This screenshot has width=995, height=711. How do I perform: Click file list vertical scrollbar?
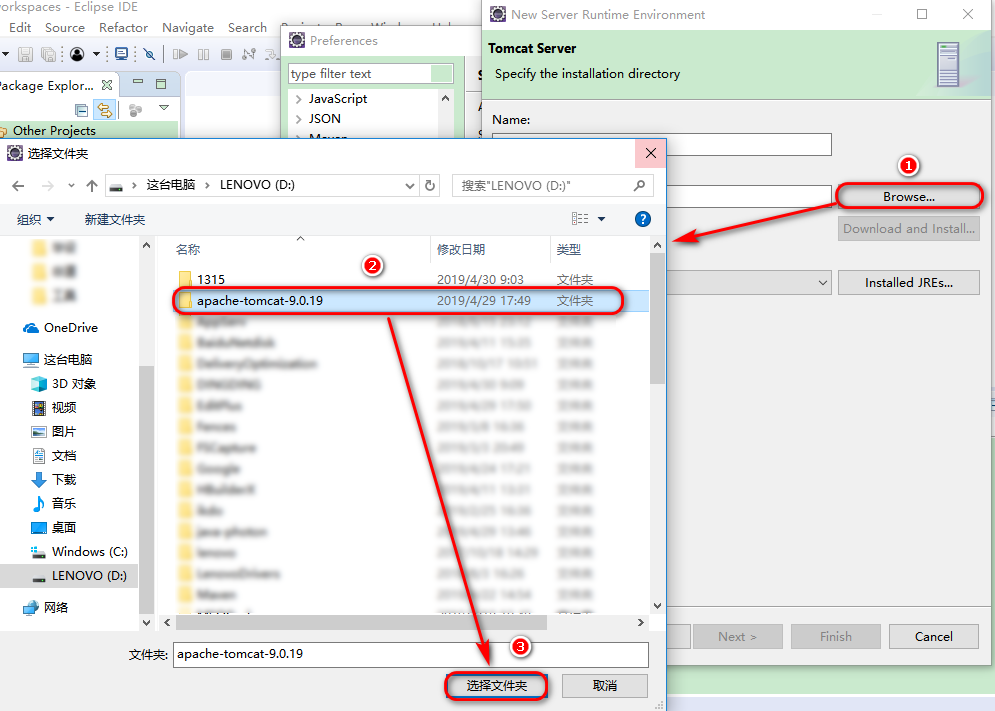(657, 317)
